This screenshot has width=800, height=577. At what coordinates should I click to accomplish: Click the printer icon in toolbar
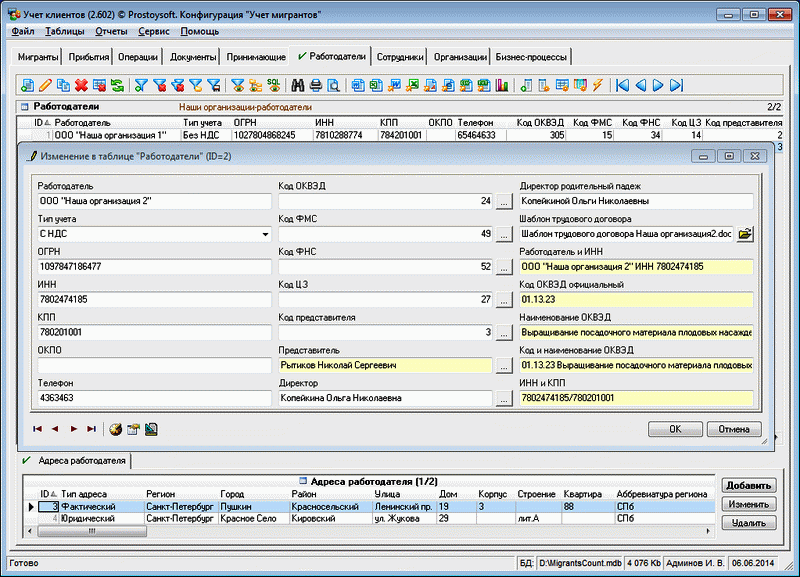point(315,86)
